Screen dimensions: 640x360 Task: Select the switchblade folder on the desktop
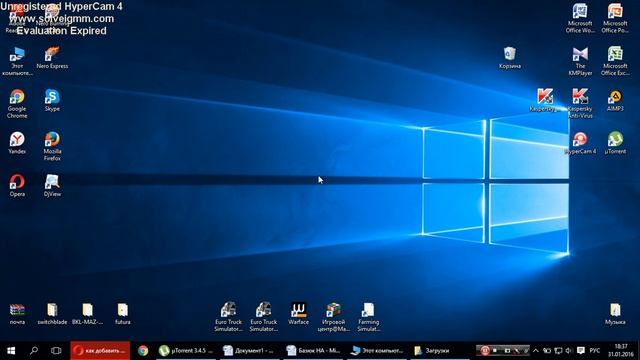52,314
